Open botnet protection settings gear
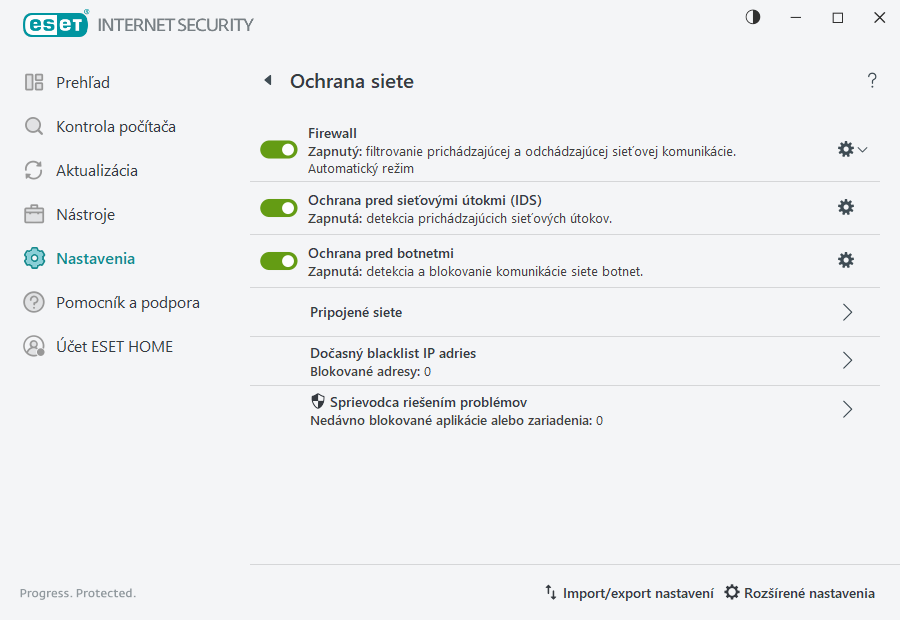Image resolution: width=900 pixels, height=620 pixels. [x=846, y=259]
